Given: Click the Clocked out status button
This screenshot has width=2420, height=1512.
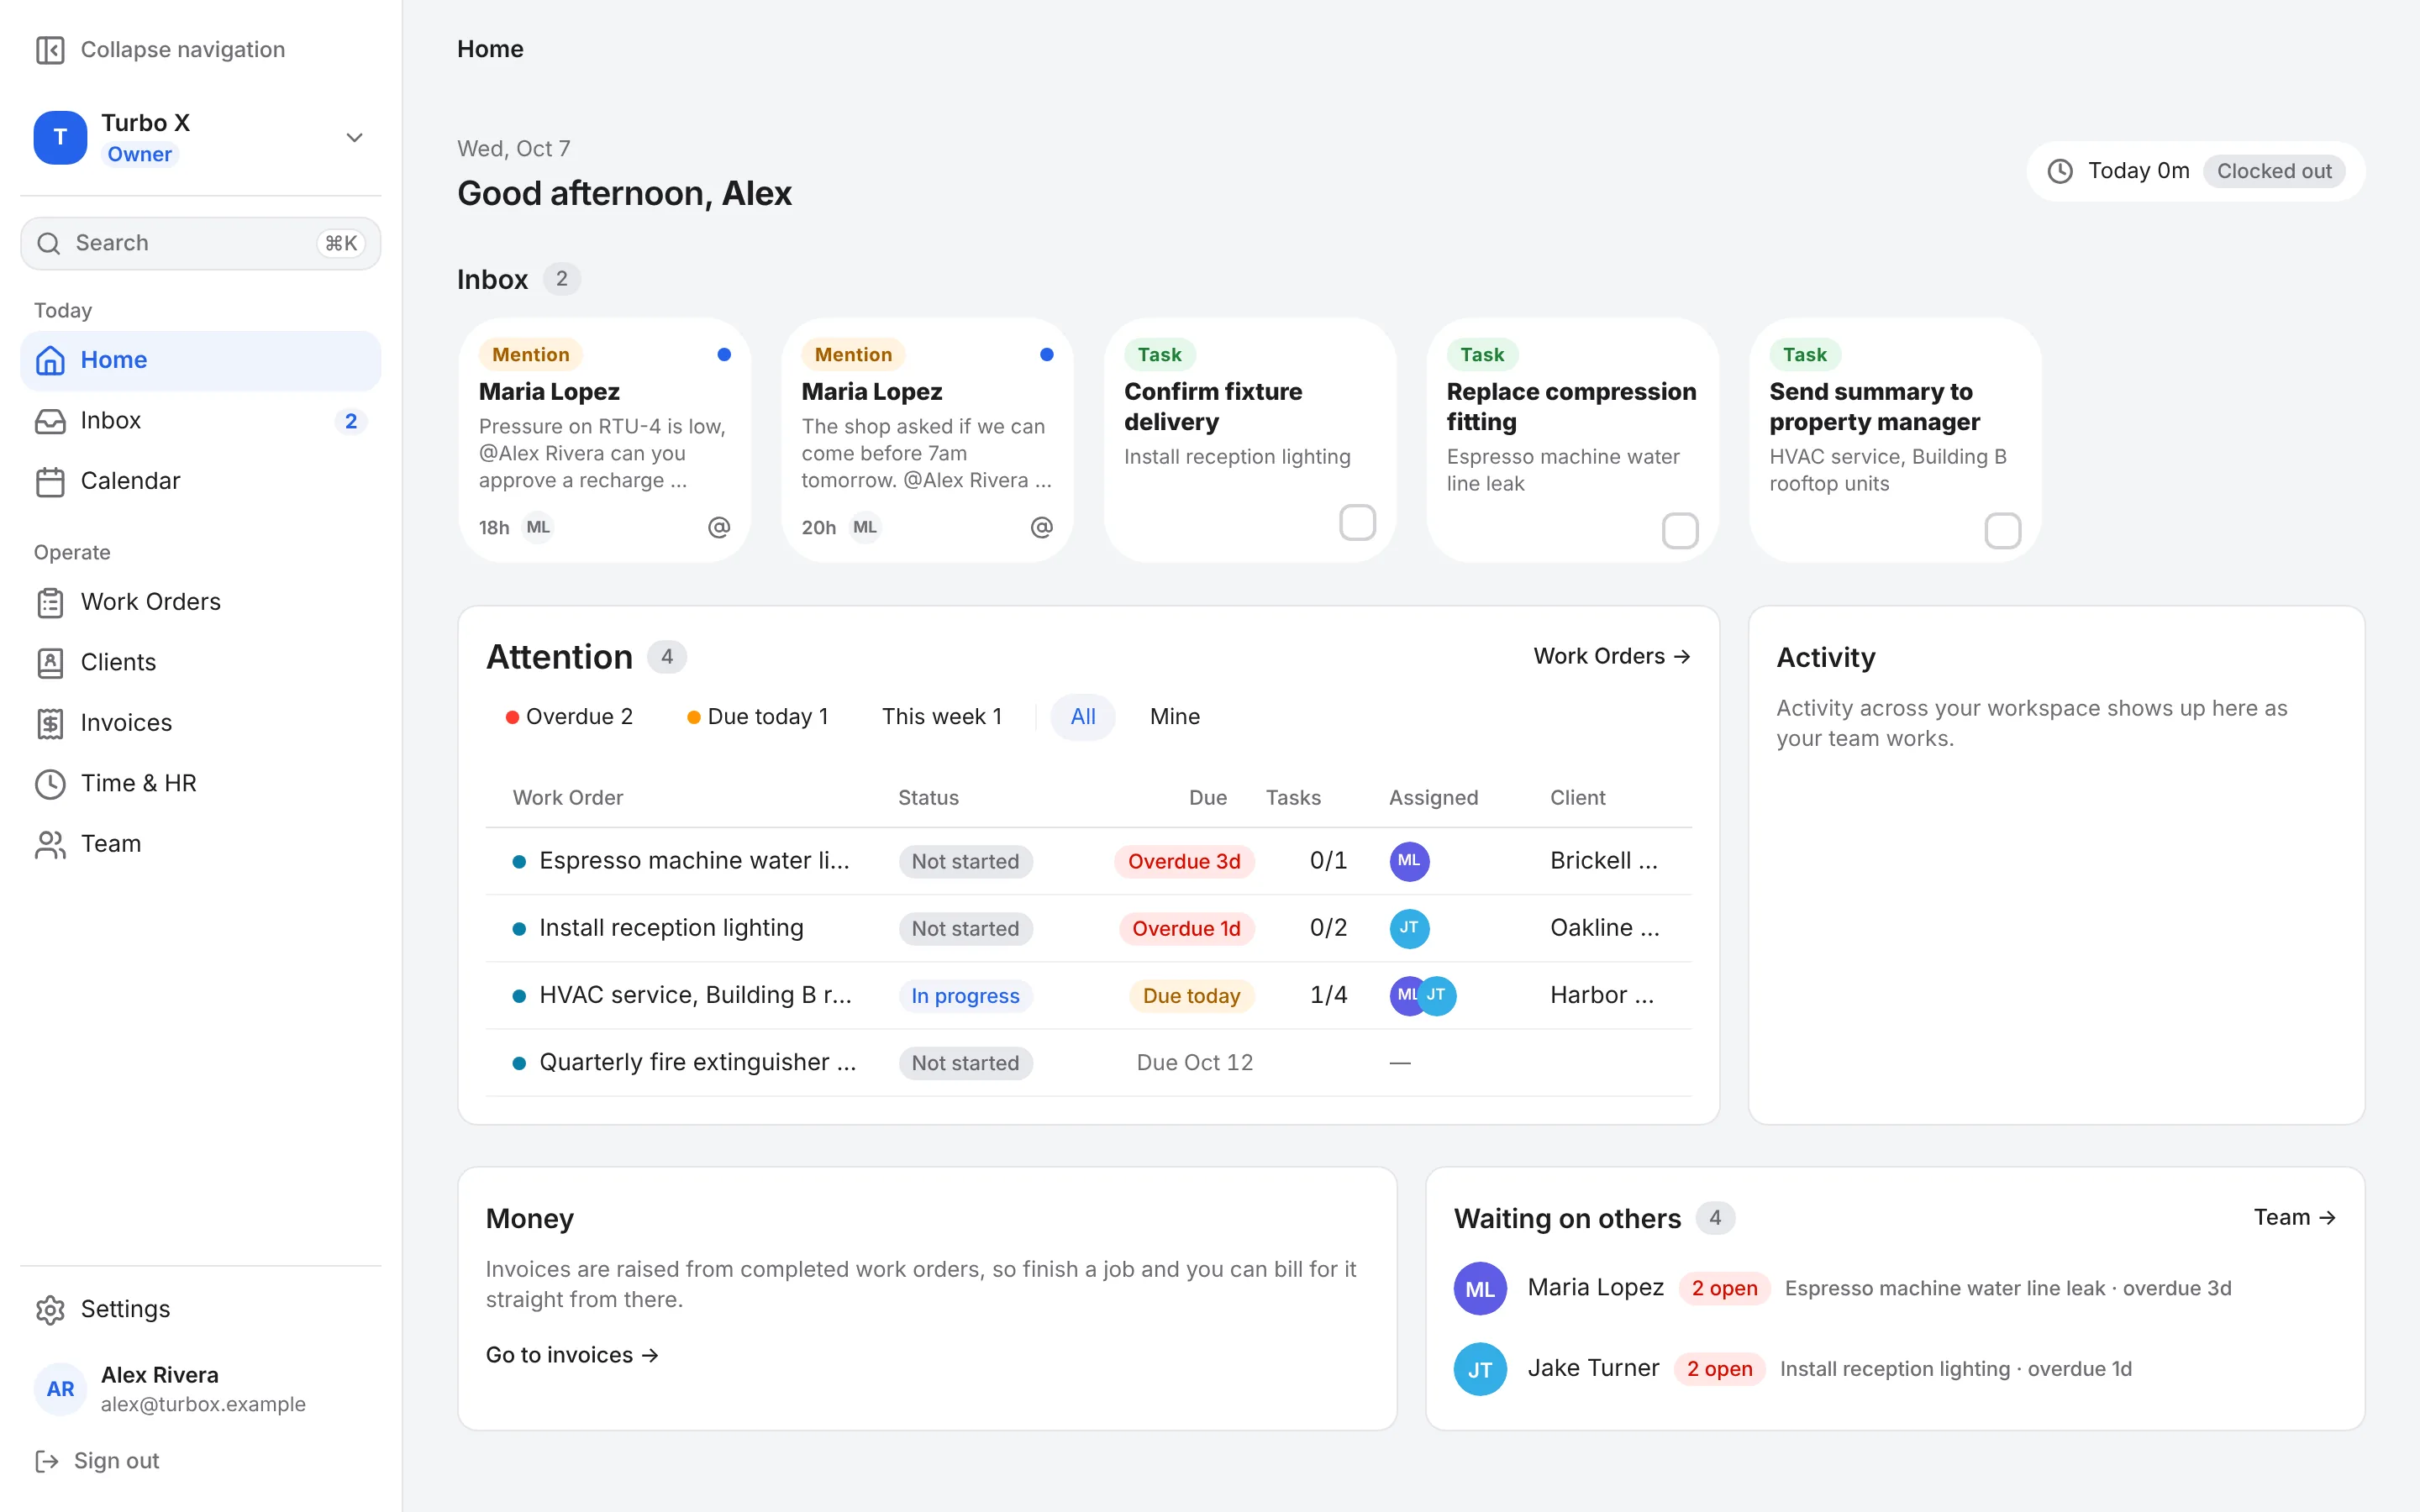Looking at the screenshot, I should click(x=2273, y=171).
